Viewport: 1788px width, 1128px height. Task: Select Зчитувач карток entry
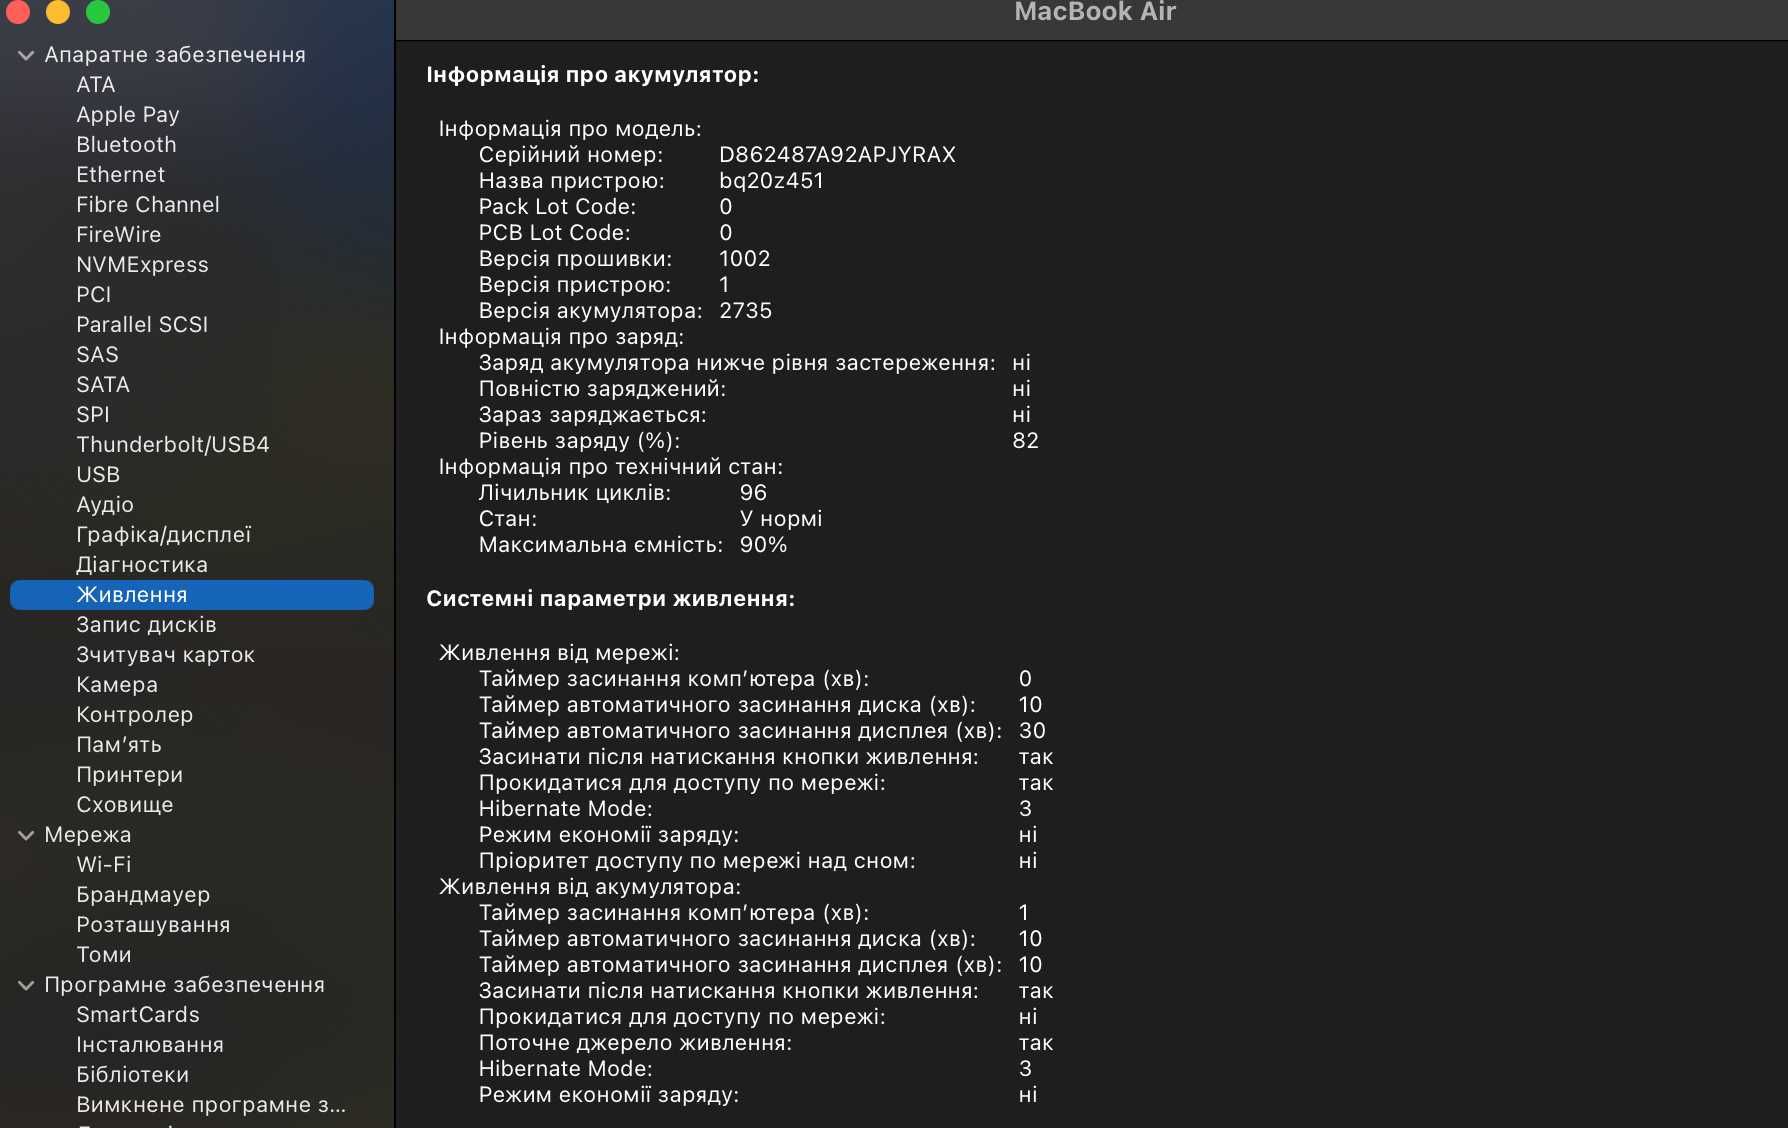[x=166, y=655]
